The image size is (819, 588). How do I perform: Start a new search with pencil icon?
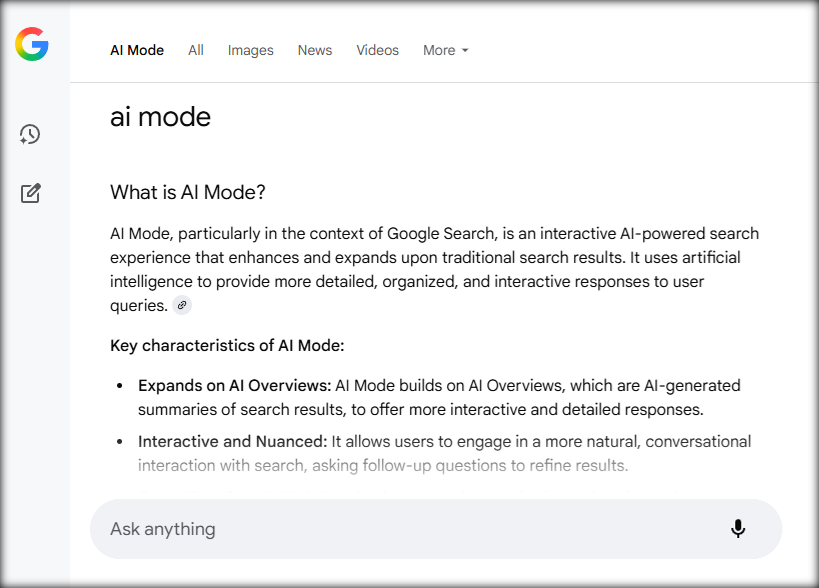tap(31, 193)
